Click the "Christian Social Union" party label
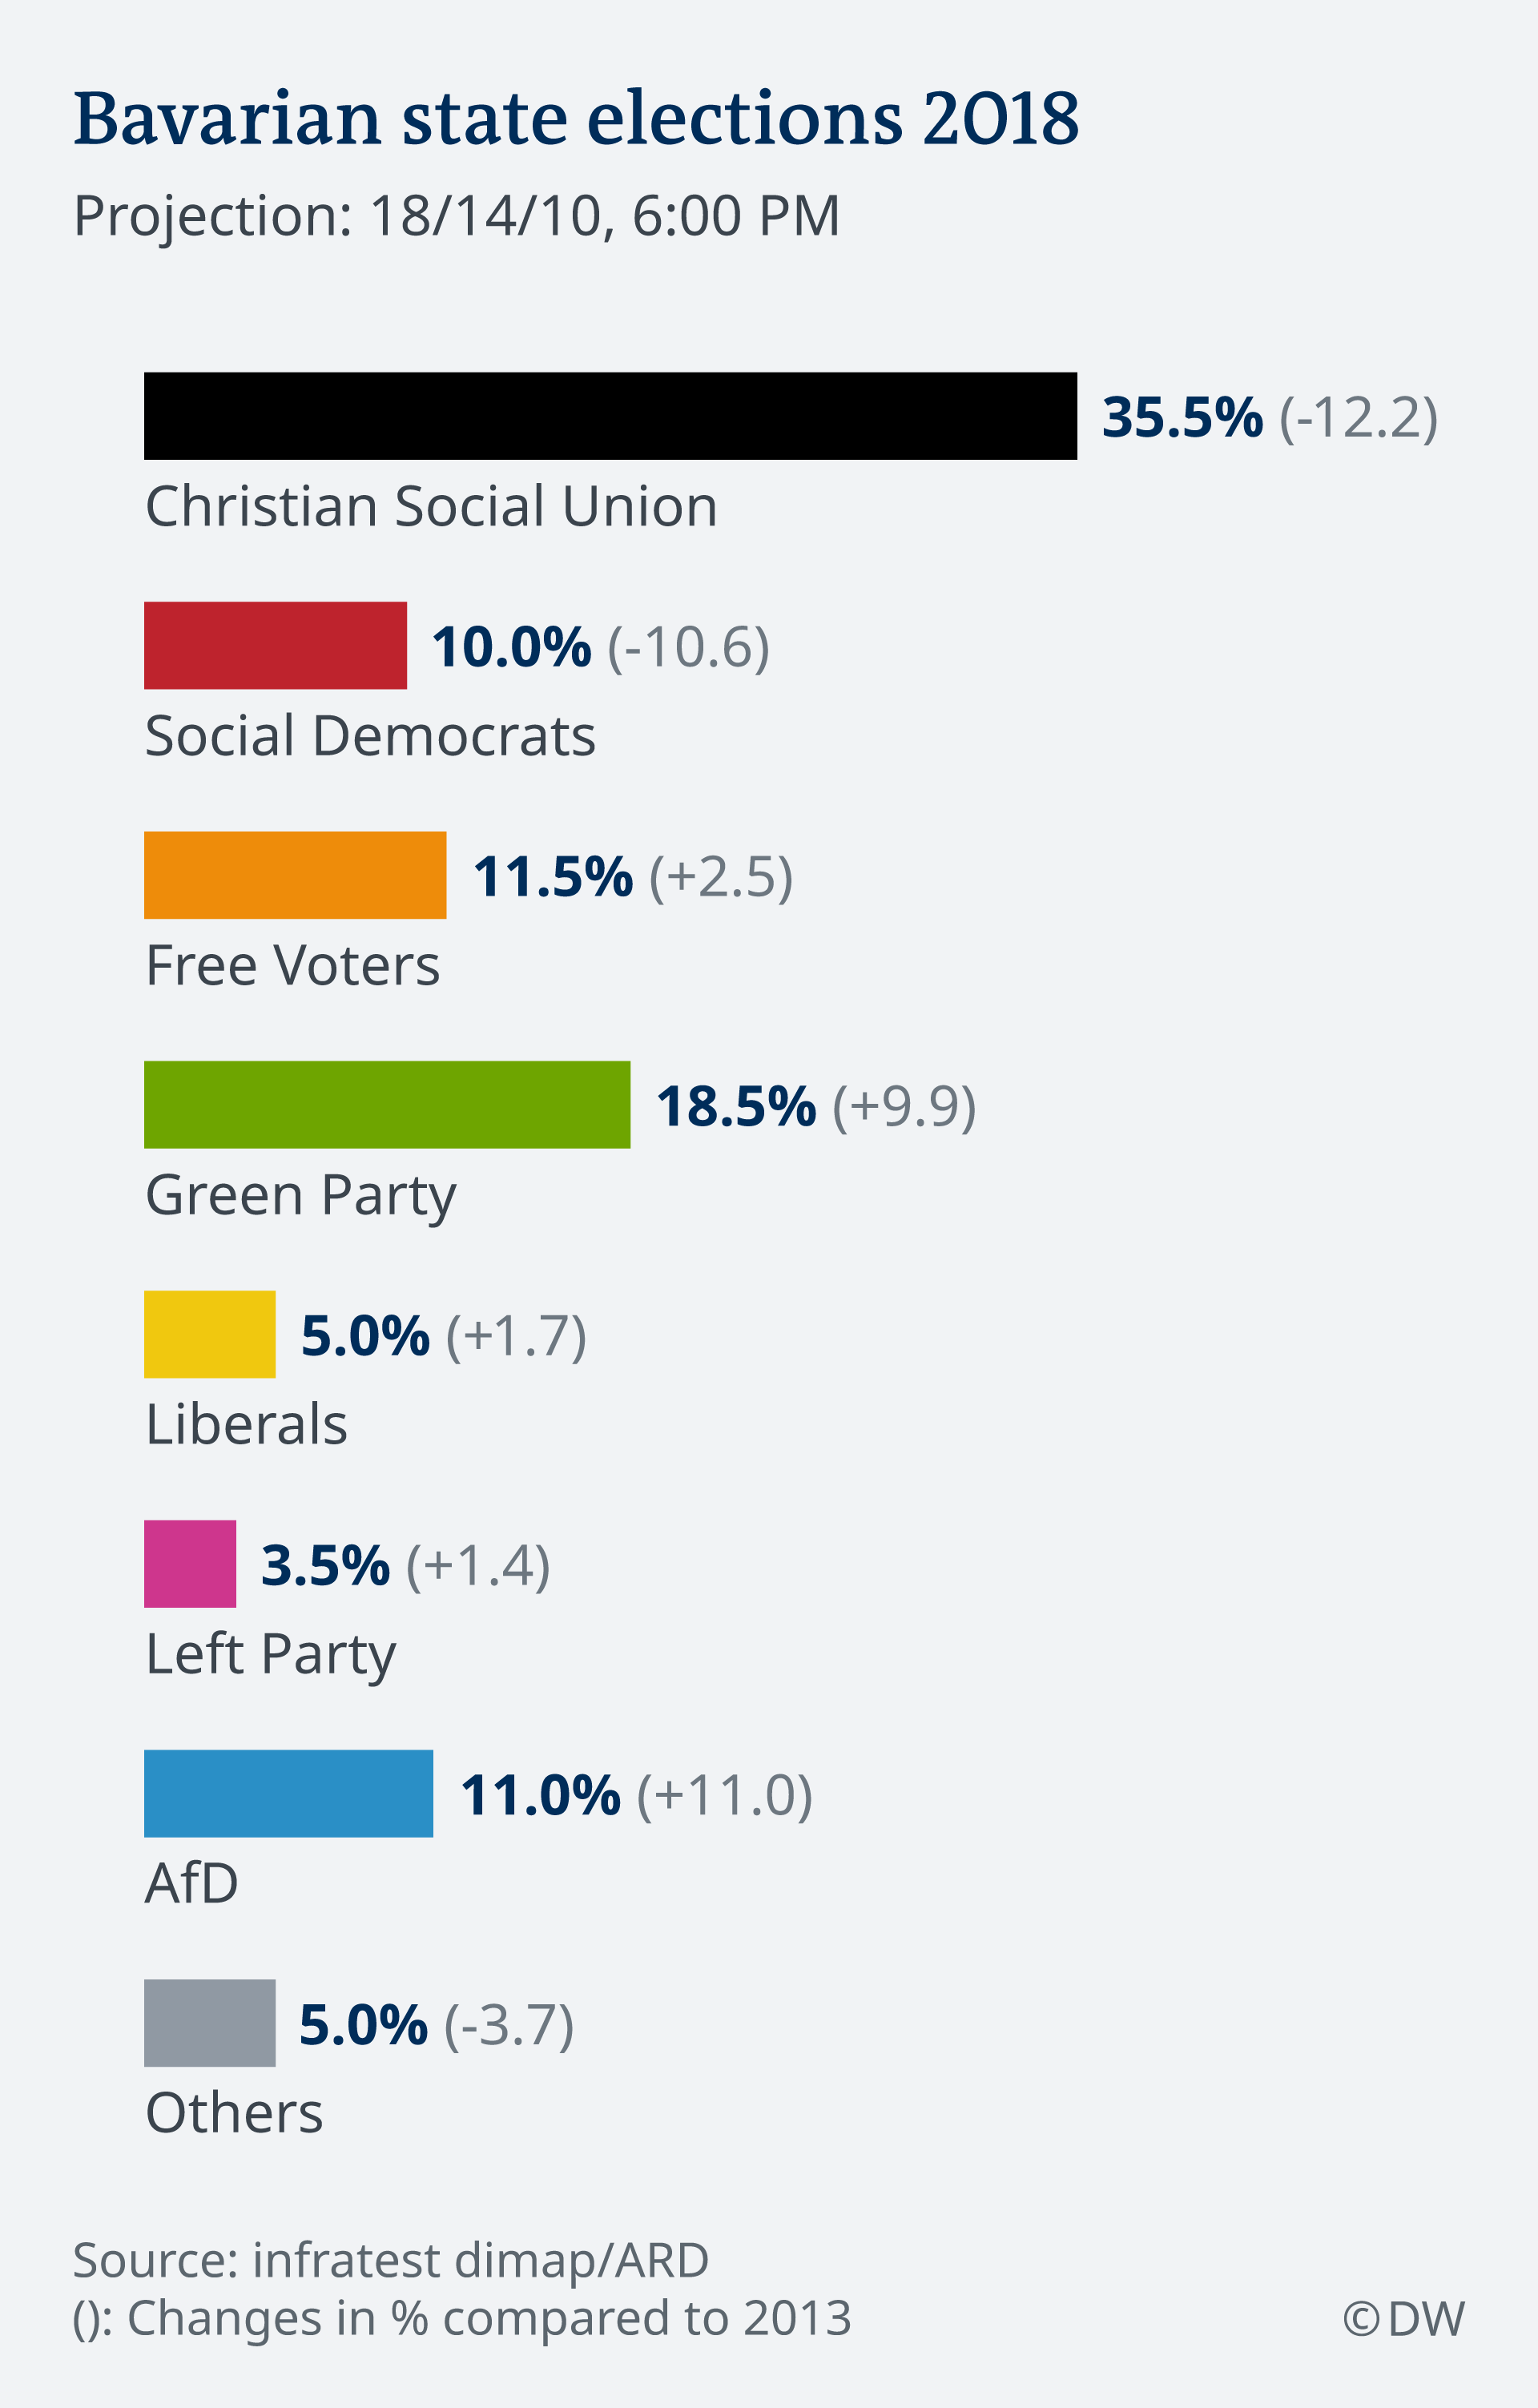This screenshot has height=2408, width=1538. click(x=431, y=506)
